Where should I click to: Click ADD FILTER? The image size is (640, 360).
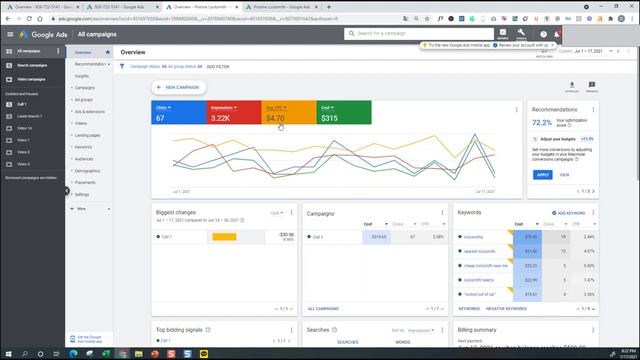[218, 67]
